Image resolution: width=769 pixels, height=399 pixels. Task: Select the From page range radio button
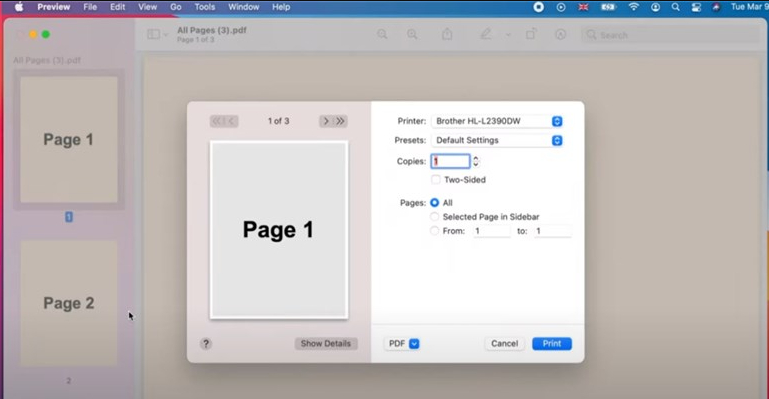(435, 230)
